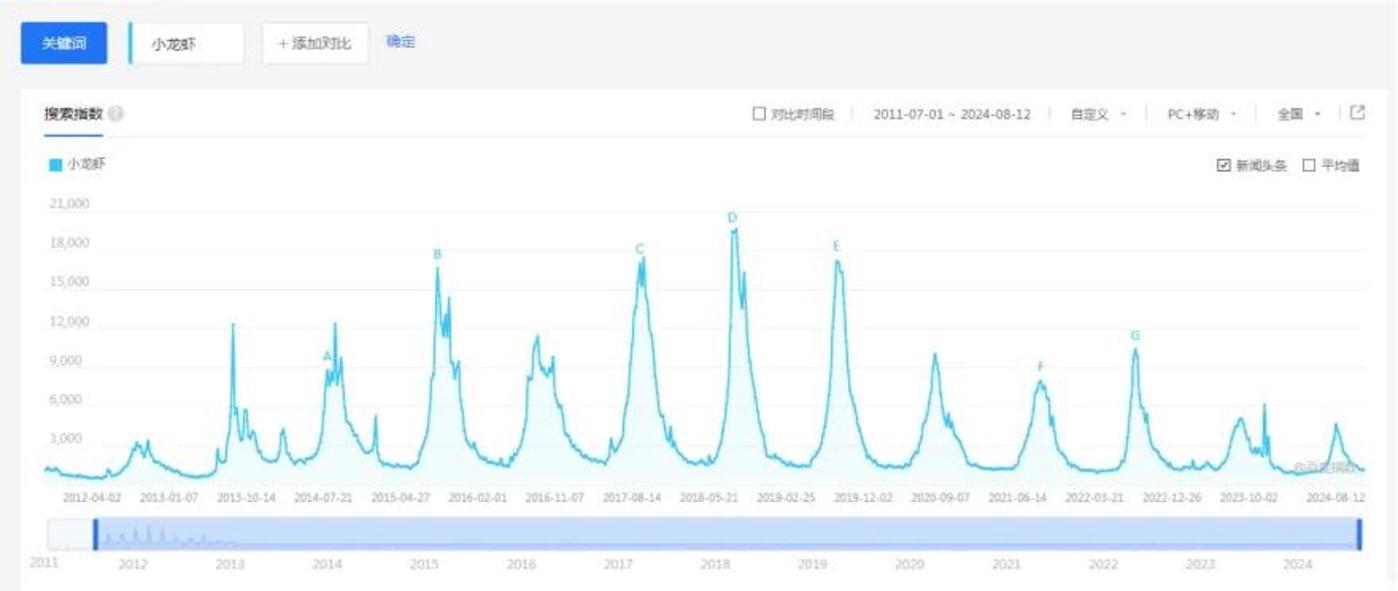
Task: Click the blue 关键词 button
Action: click(x=64, y=44)
